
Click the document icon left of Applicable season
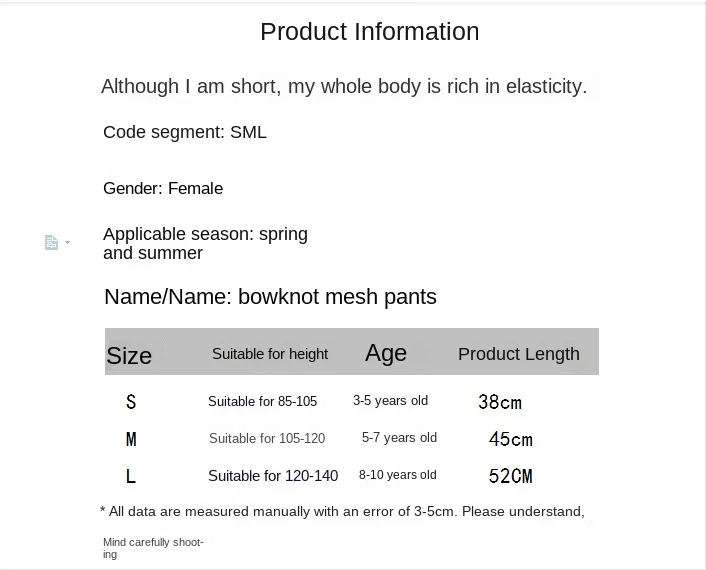pyautogui.click(x=51, y=243)
